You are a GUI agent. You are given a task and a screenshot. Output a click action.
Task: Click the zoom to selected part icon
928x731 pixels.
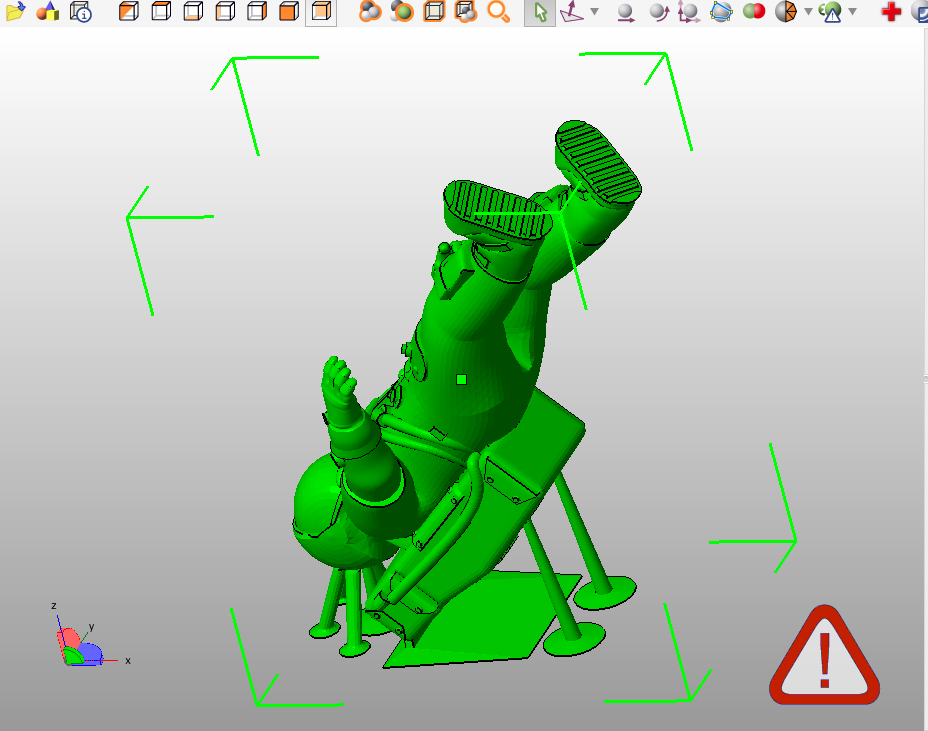(x=402, y=11)
